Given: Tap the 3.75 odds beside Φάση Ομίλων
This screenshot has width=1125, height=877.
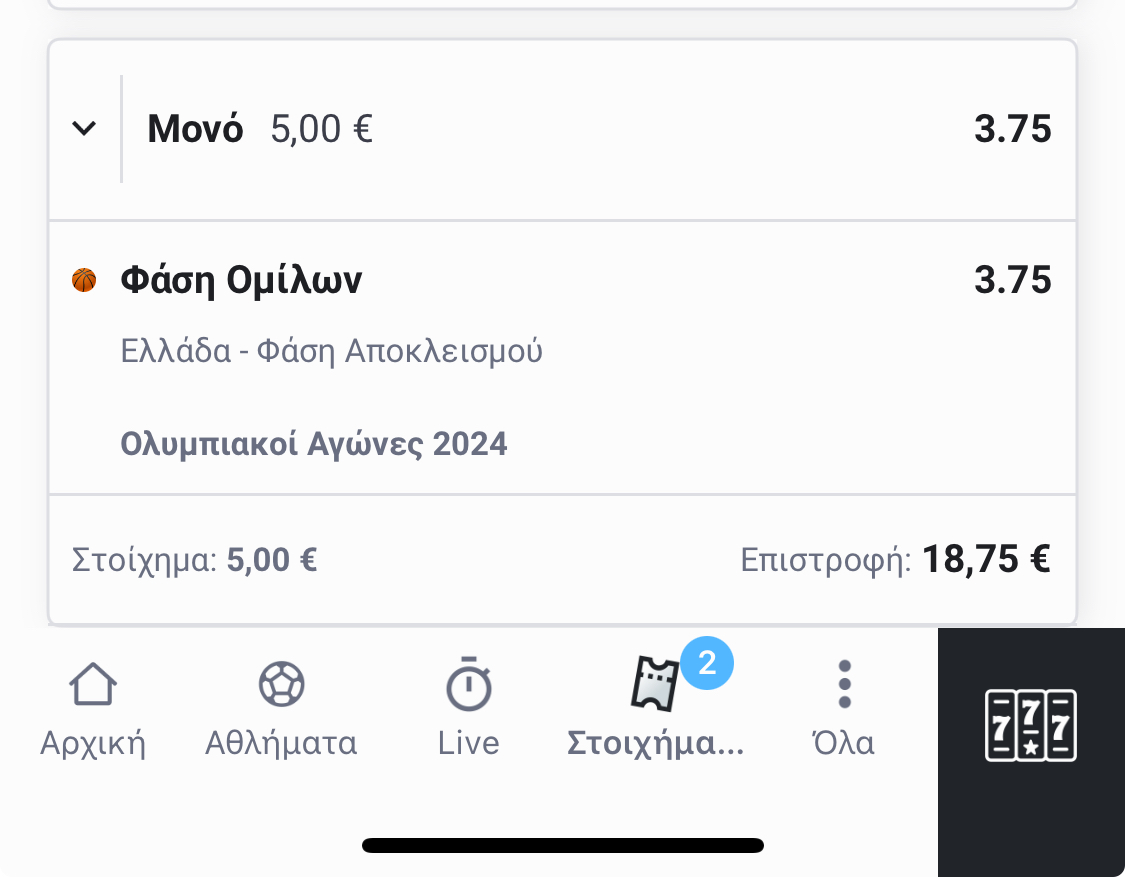Looking at the screenshot, I should pos(1012,280).
